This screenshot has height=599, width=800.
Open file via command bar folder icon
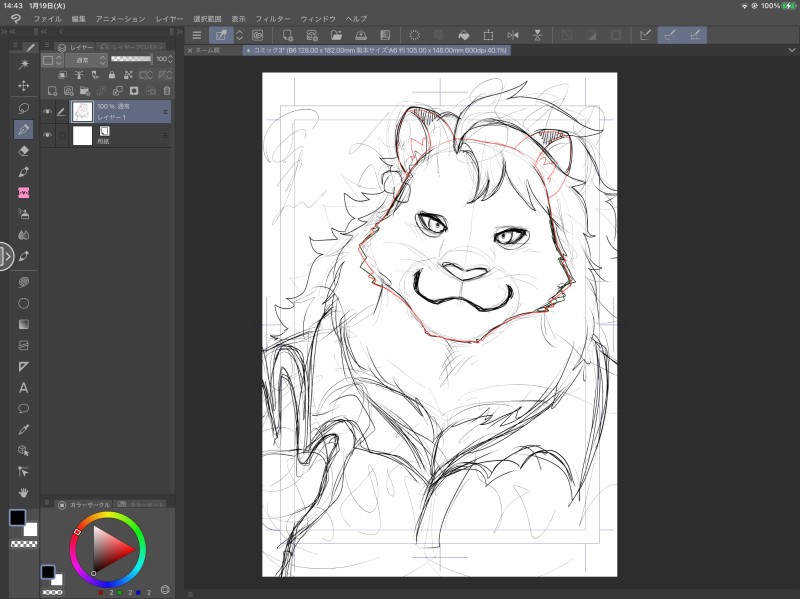(336, 35)
